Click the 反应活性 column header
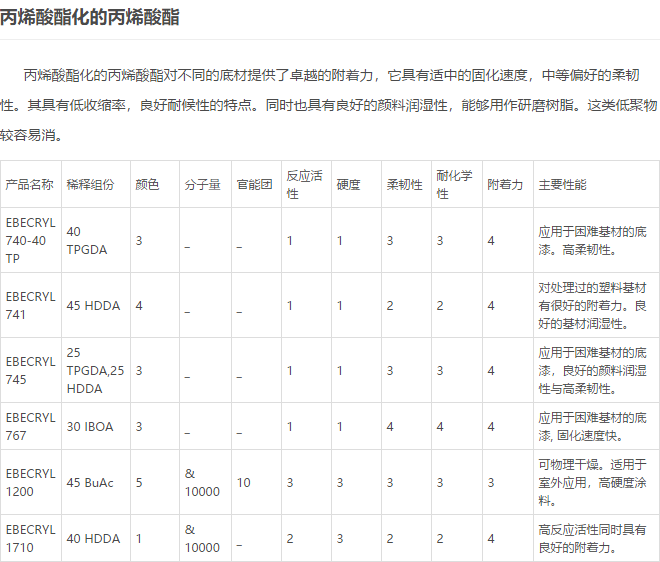Screen dimensions: 660x562 (304, 184)
